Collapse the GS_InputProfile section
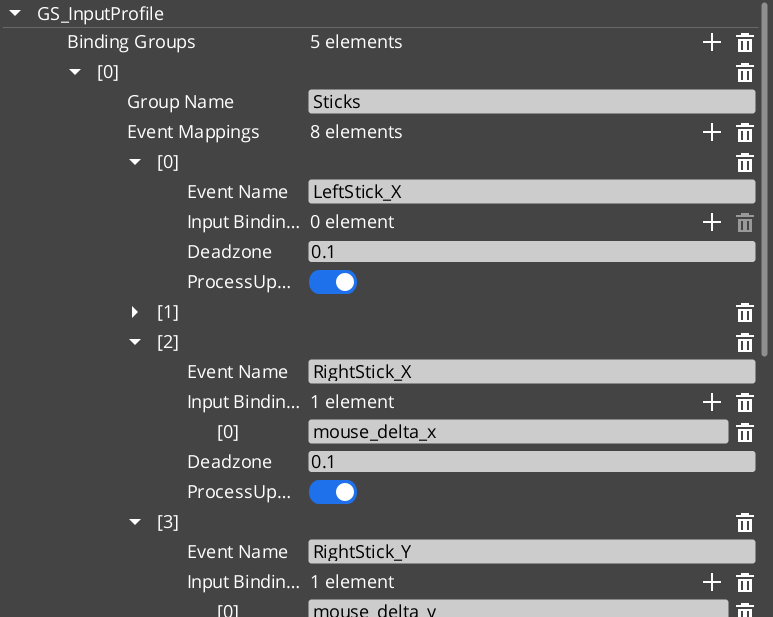 point(15,14)
